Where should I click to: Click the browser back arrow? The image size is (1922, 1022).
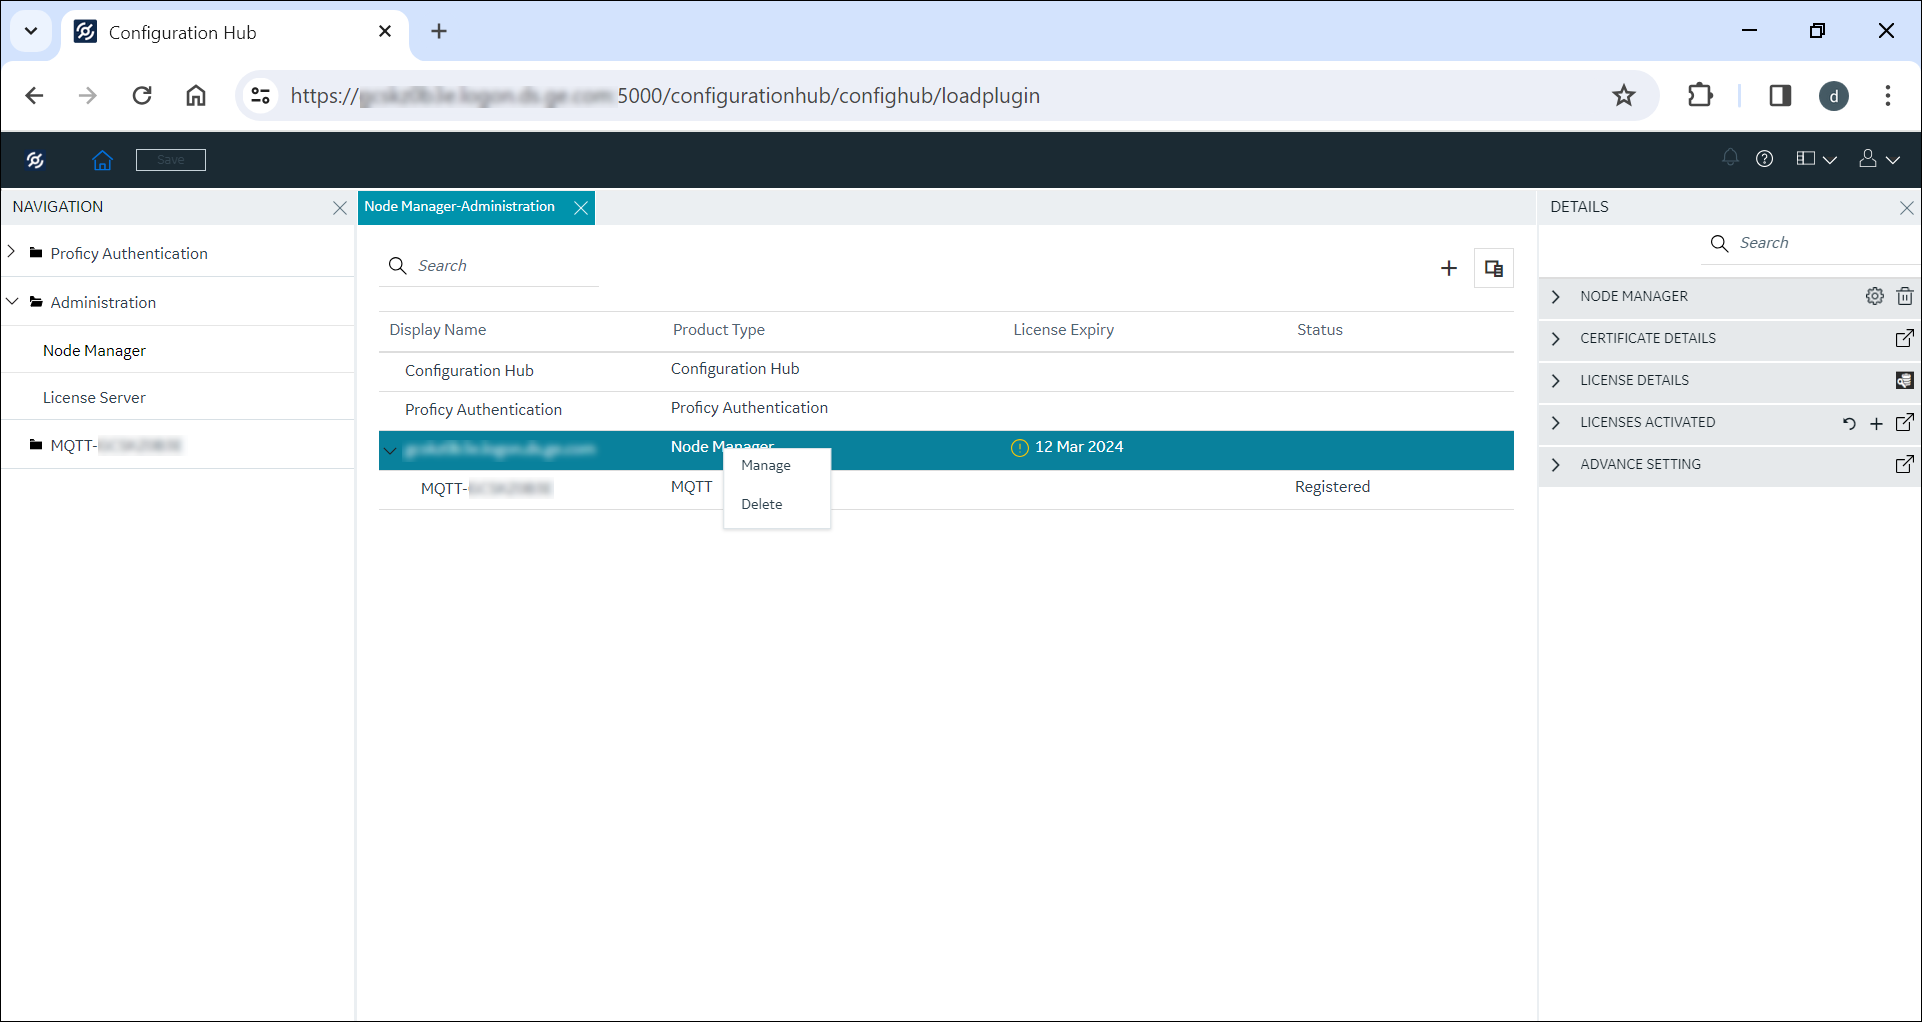tap(34, 96)
